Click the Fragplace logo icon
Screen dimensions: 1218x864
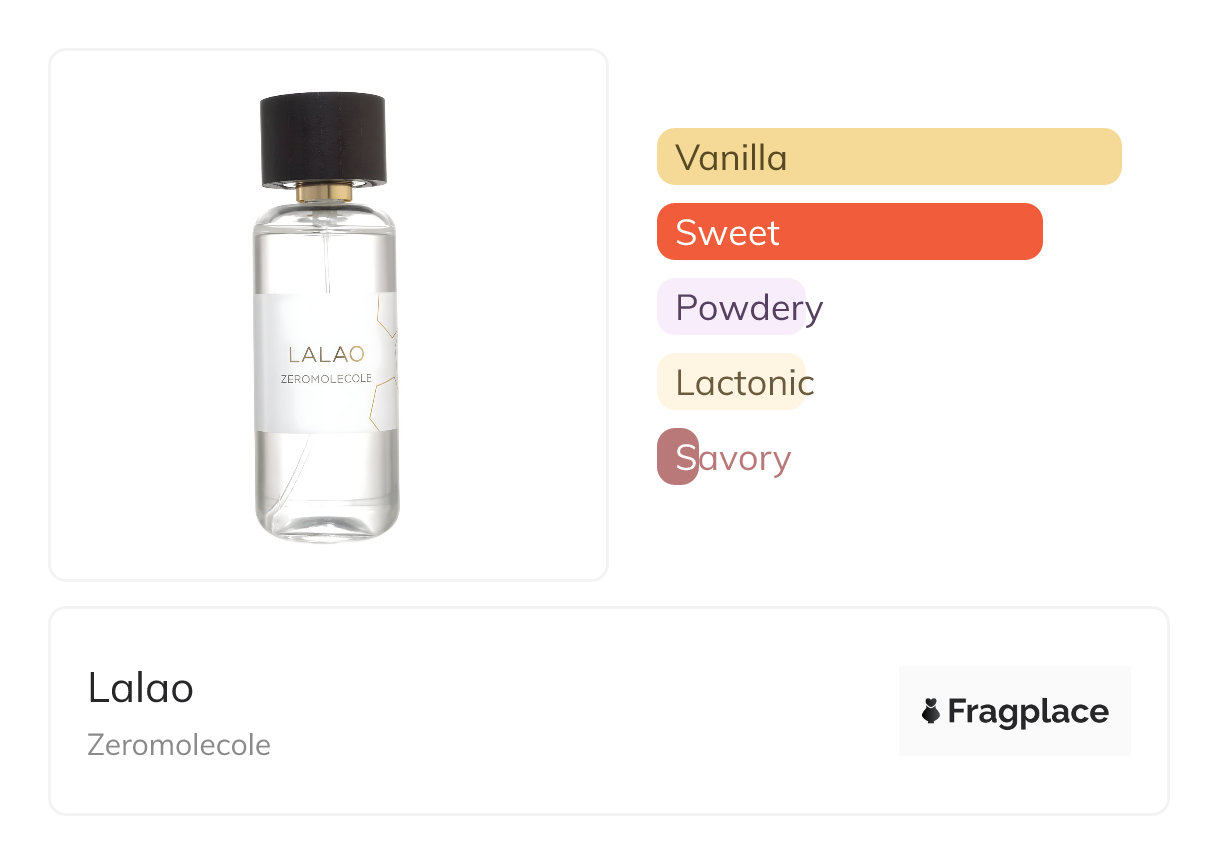coord(931,711)
